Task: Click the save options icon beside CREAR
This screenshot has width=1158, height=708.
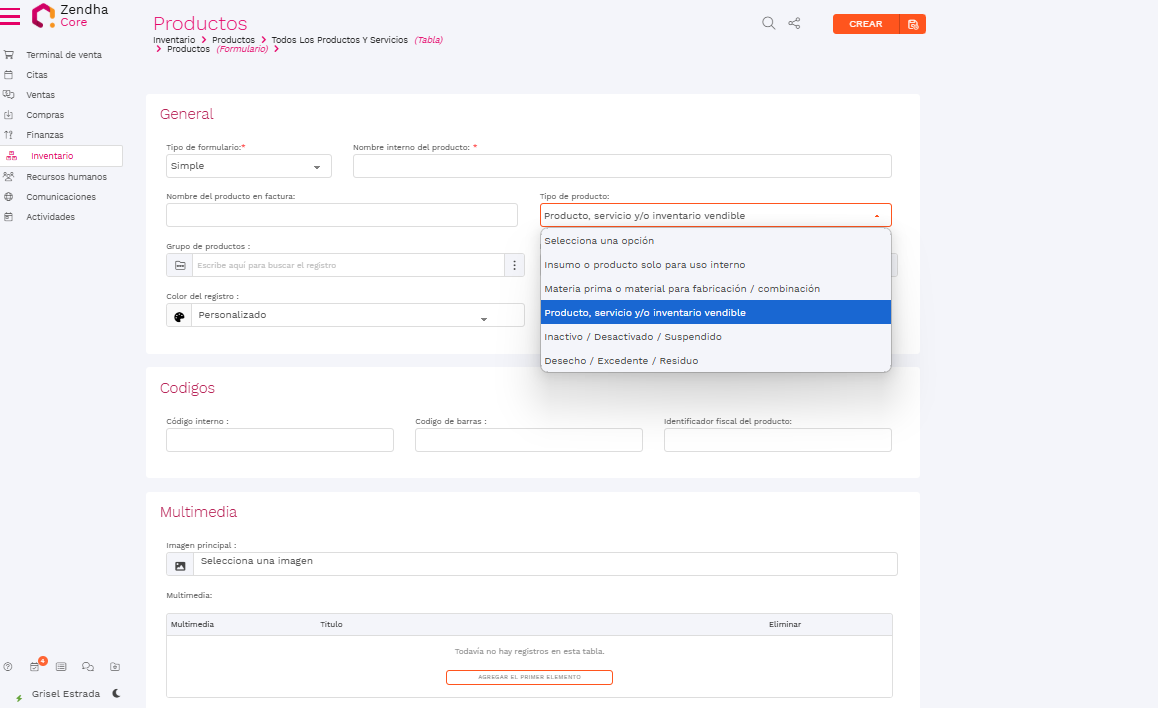Action: tap(913, 24)
